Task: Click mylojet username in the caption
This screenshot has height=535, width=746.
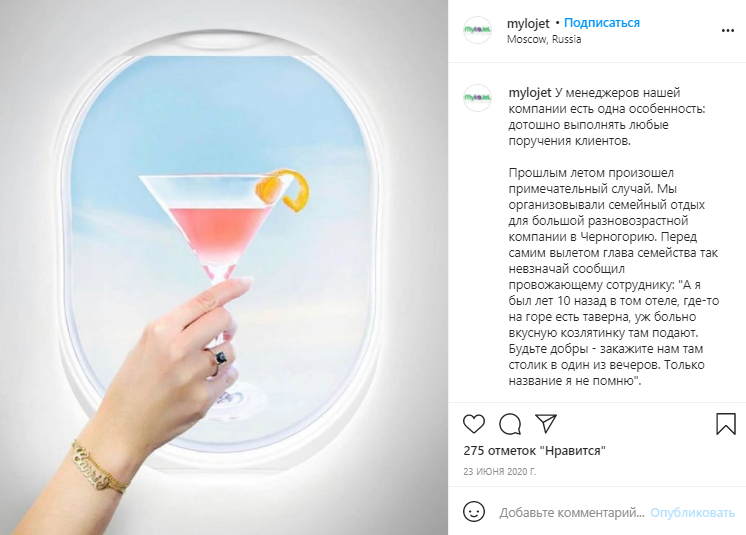Action: click(x=530, y=93)
